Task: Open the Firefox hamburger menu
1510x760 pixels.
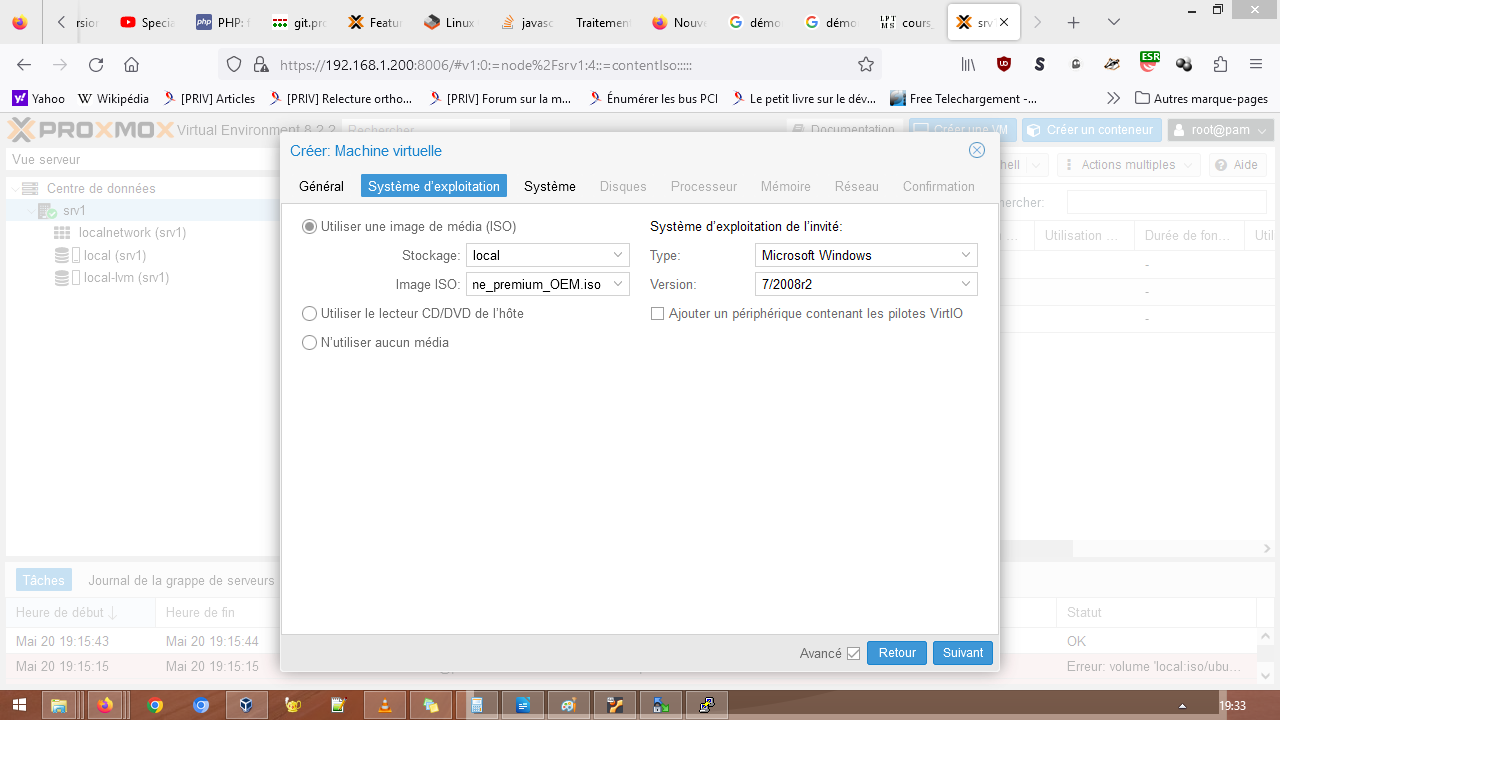Action: (x=1256, y=64)
